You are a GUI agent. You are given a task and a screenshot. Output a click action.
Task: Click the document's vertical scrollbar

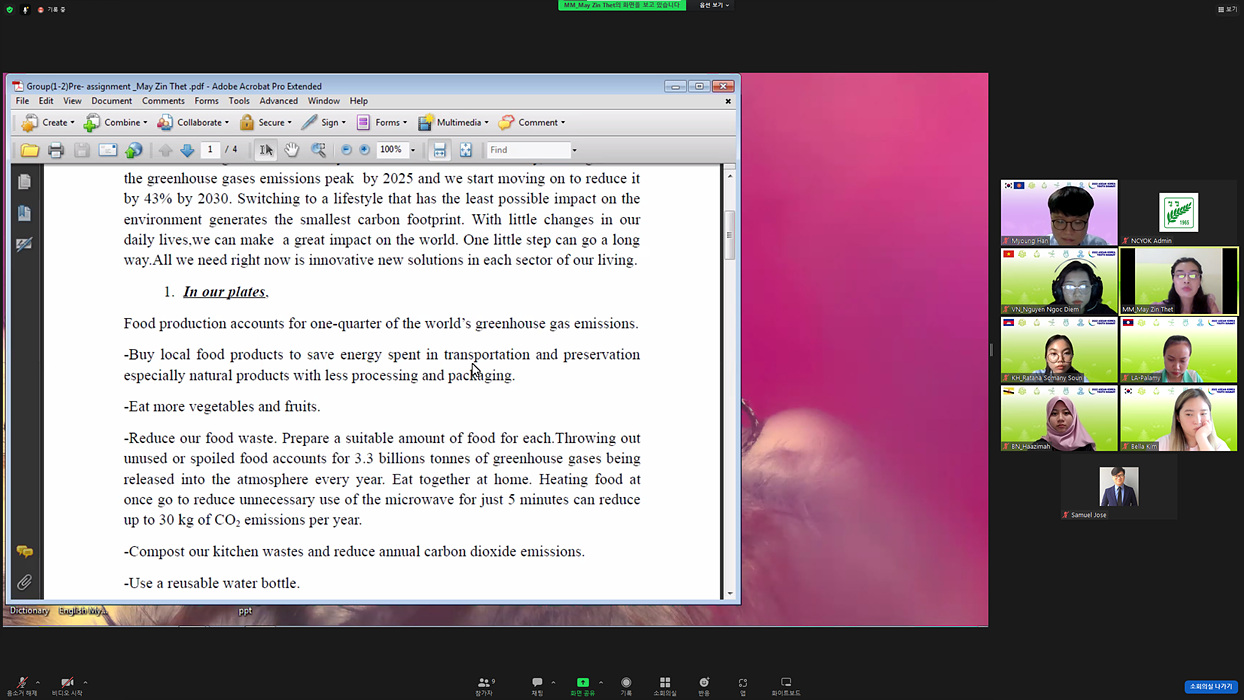pyautogui.click(x=729, y=235)
